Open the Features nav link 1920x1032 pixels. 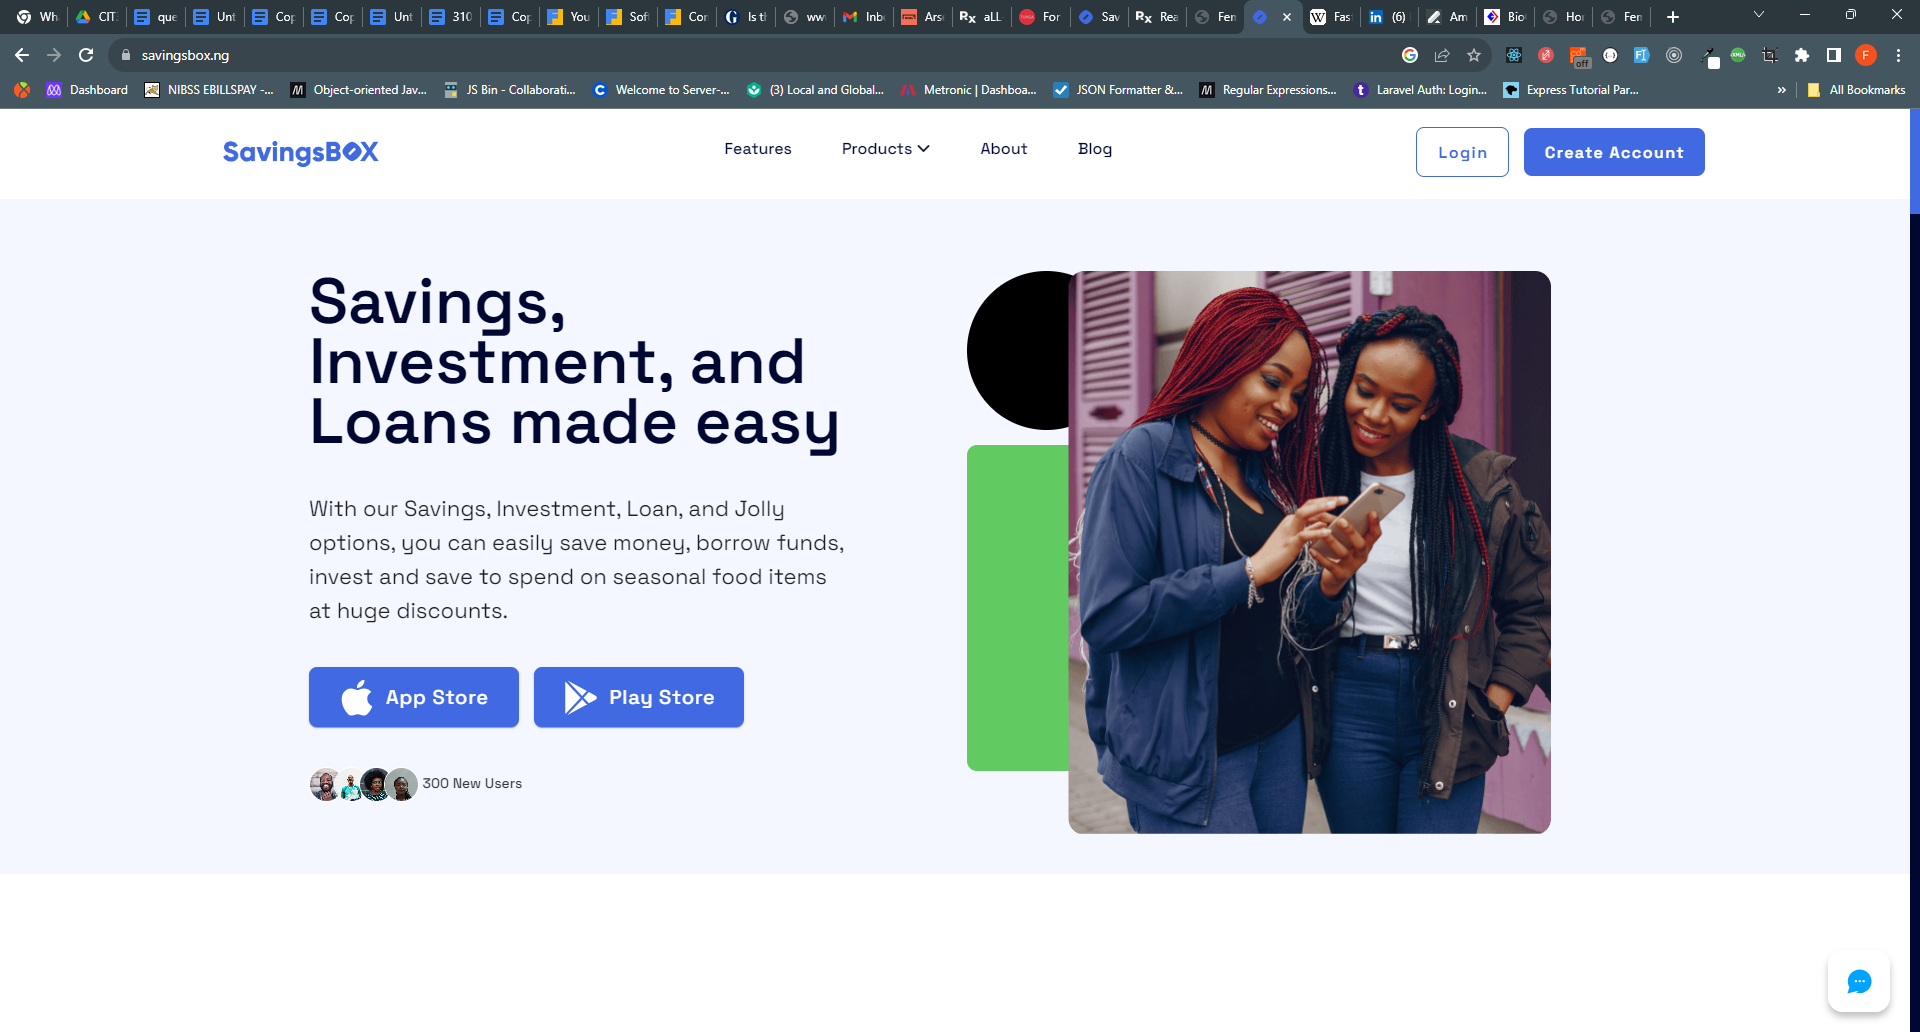point(757,149)
